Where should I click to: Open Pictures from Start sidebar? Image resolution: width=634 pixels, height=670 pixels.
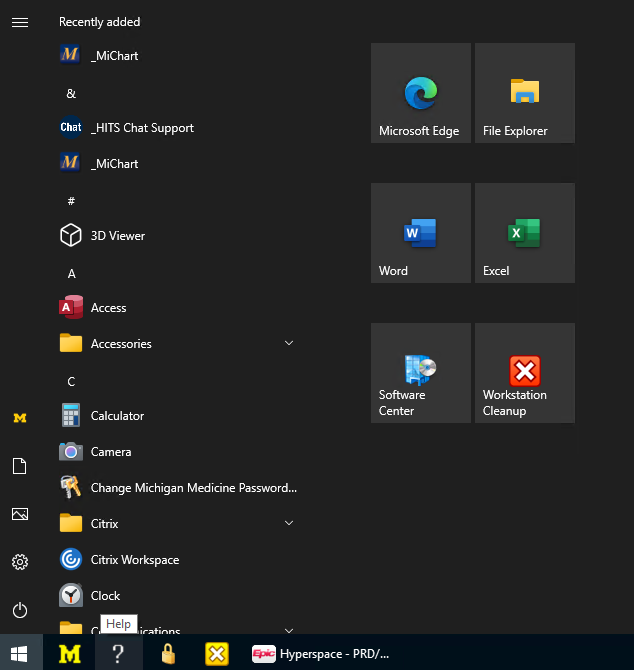click(20, 514)
